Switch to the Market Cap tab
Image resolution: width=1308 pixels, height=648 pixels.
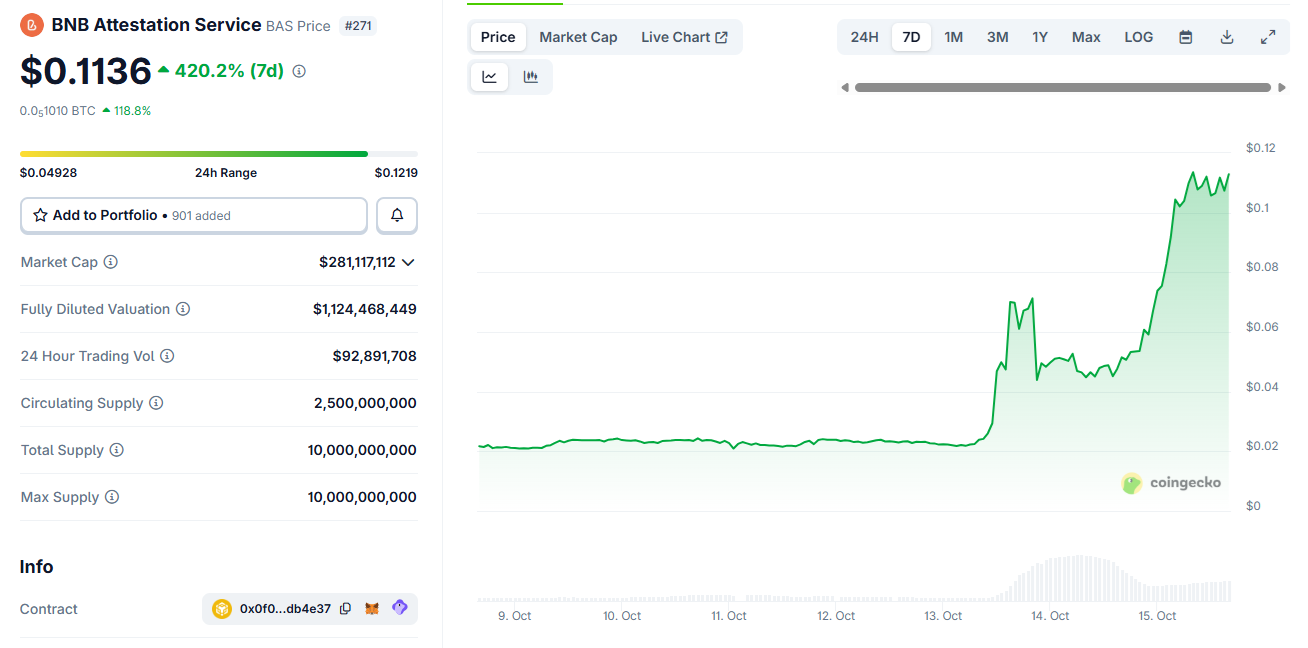(x=578, y=37)
